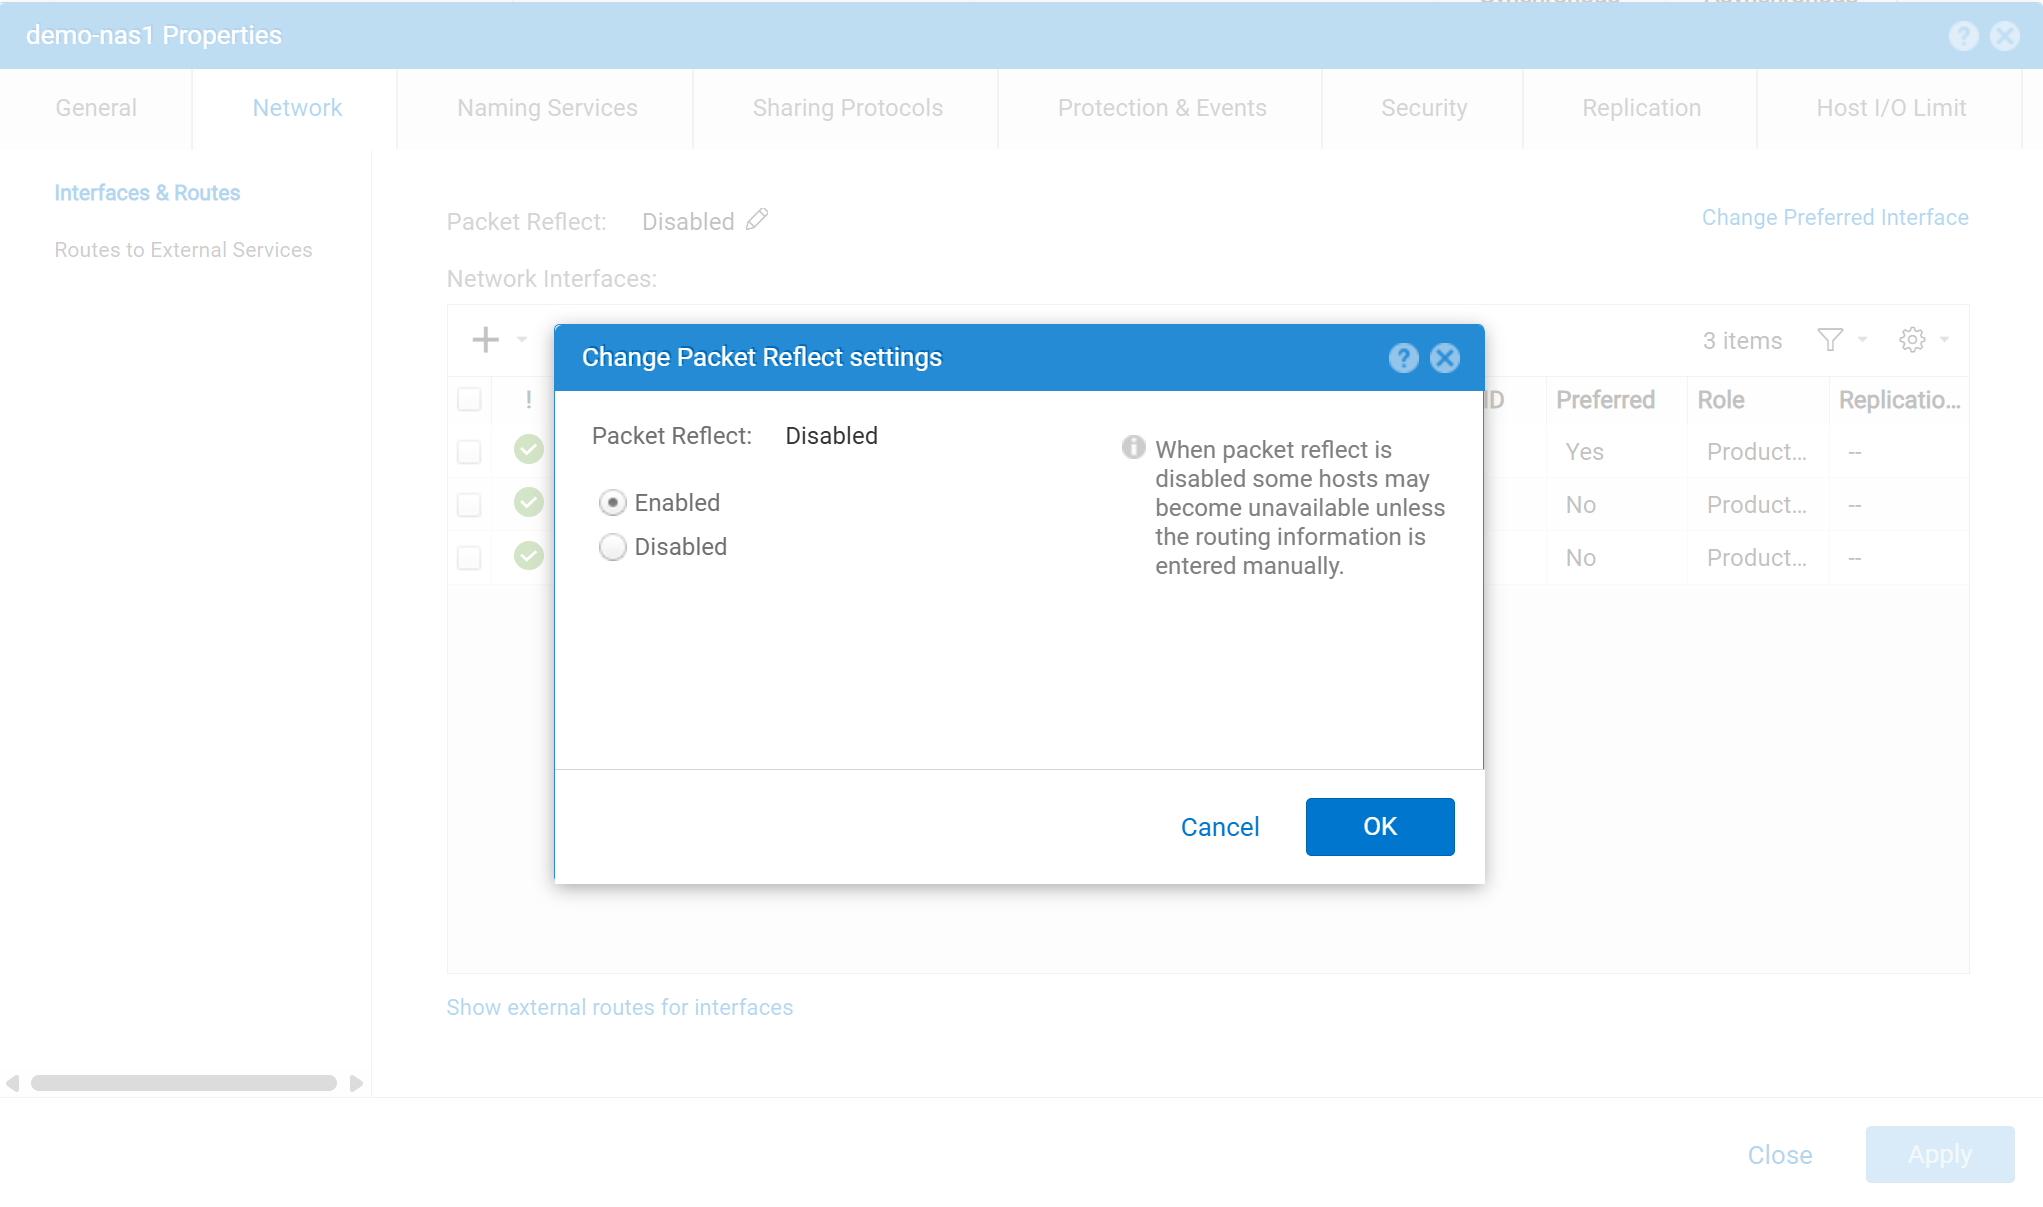
Task: Click the gear icon for table column settings
Action: 1913,340
